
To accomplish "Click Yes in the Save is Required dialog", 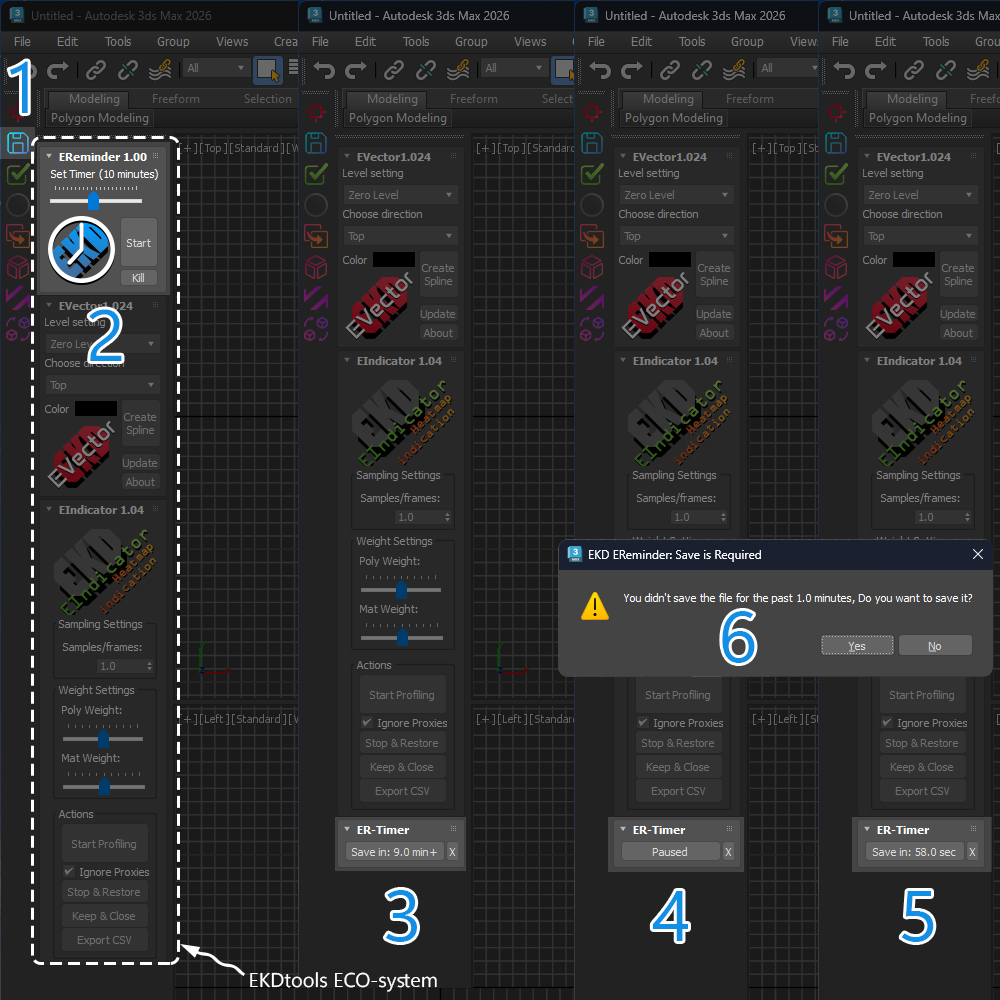I will click(x=857, y=645).
